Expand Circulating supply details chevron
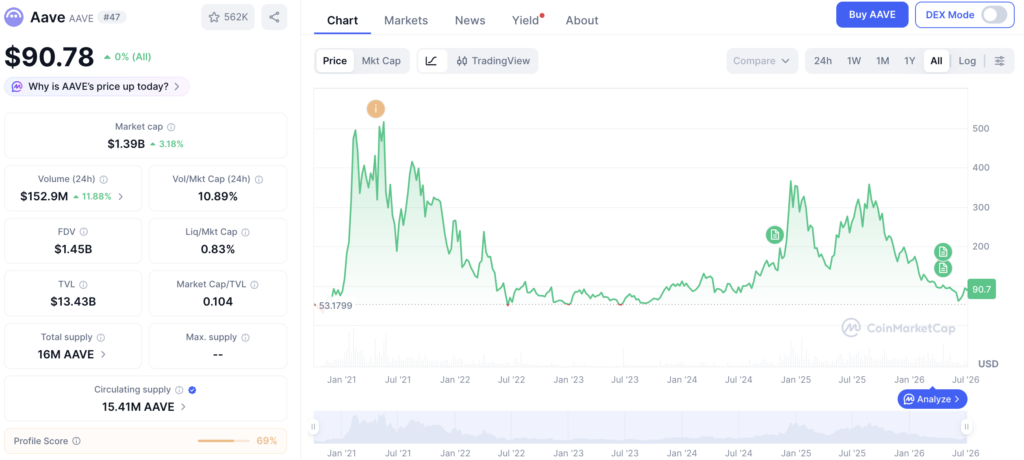Screen dimensions: 1024x460 pyautogui.click(x=184, y=406)
